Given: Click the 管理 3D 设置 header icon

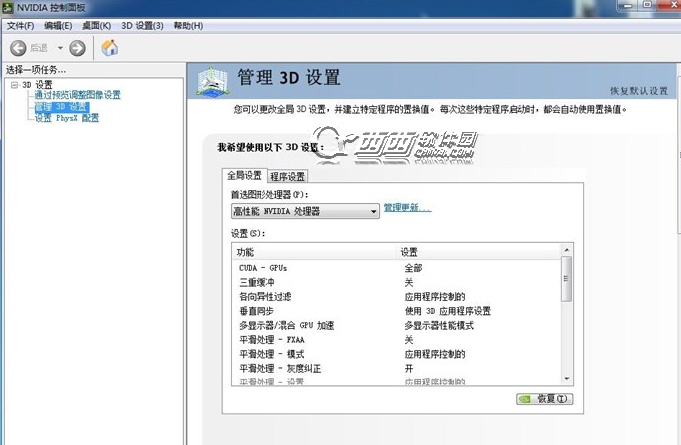Looking at the screenshot, I should 212,81.
